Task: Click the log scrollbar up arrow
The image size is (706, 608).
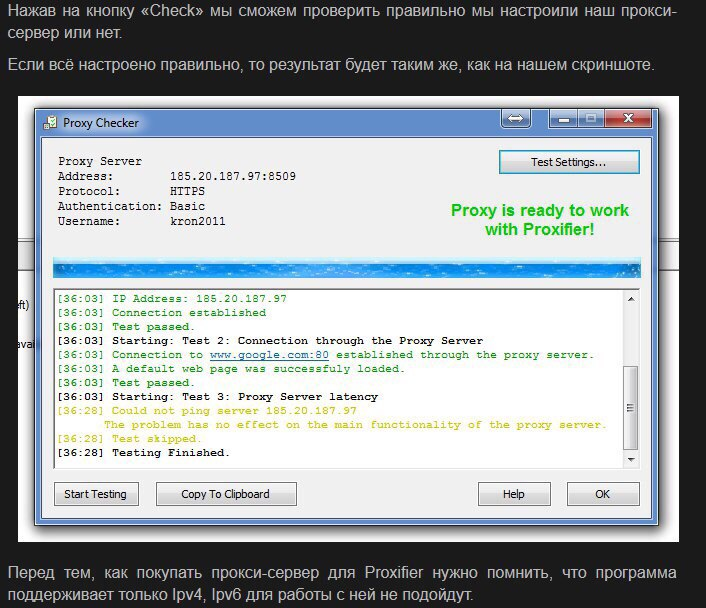Action: 631,299
